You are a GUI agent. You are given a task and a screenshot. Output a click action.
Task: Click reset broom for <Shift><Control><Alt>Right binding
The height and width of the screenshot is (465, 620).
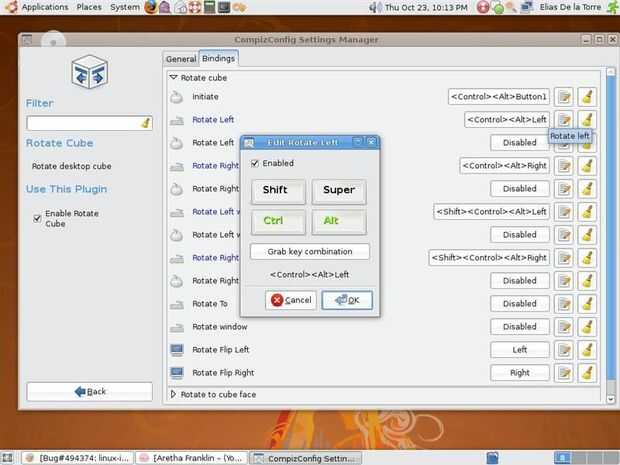[x=587, y=258]
